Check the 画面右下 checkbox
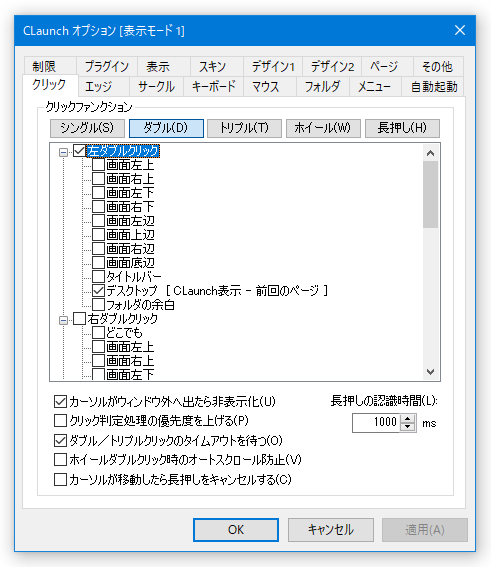 (x=98, y=206)
